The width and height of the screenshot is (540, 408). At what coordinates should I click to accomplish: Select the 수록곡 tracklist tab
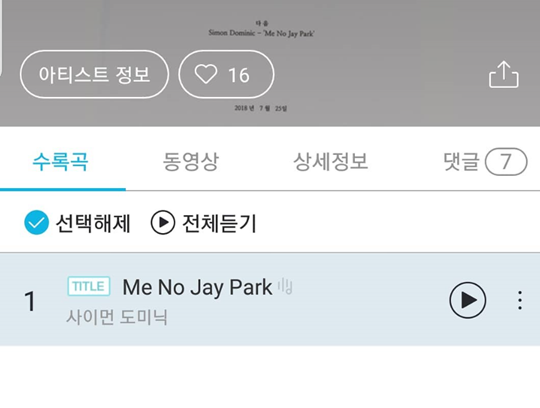(60, 161)
